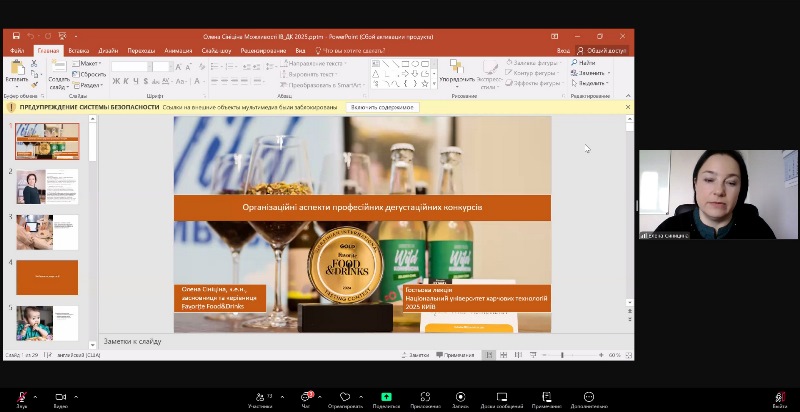Expand the audio options arrow beside microphone
Viewport: 800px width, 412px height.
coord(36,396)
